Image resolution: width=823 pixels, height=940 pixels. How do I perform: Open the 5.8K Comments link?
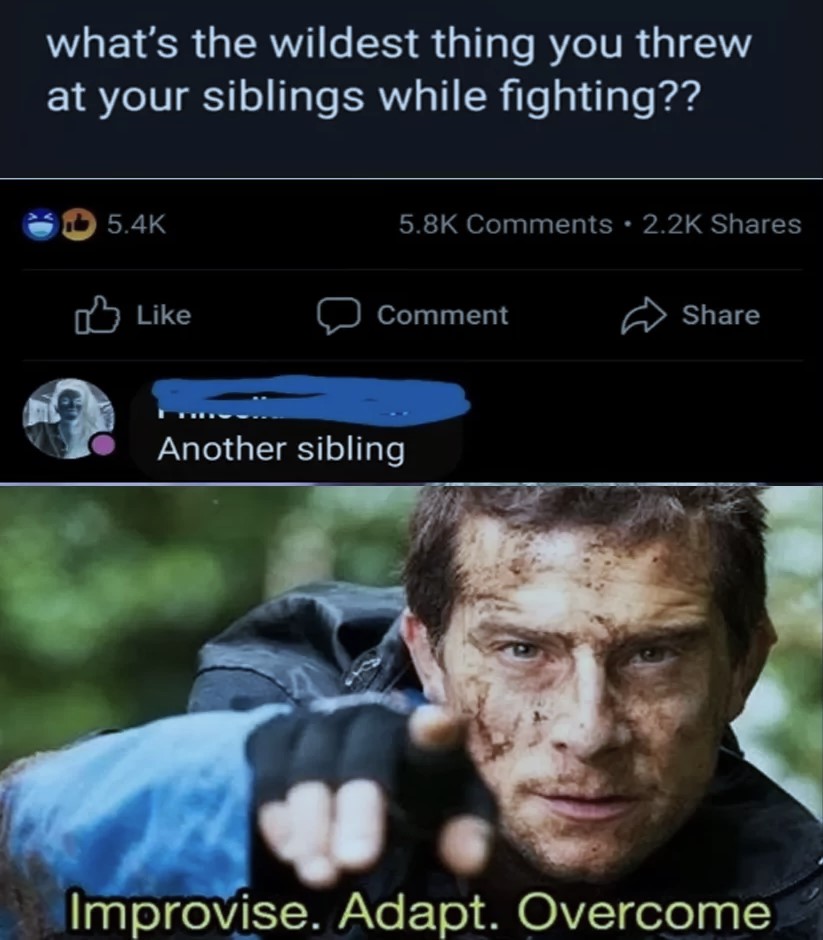point(505,225)
